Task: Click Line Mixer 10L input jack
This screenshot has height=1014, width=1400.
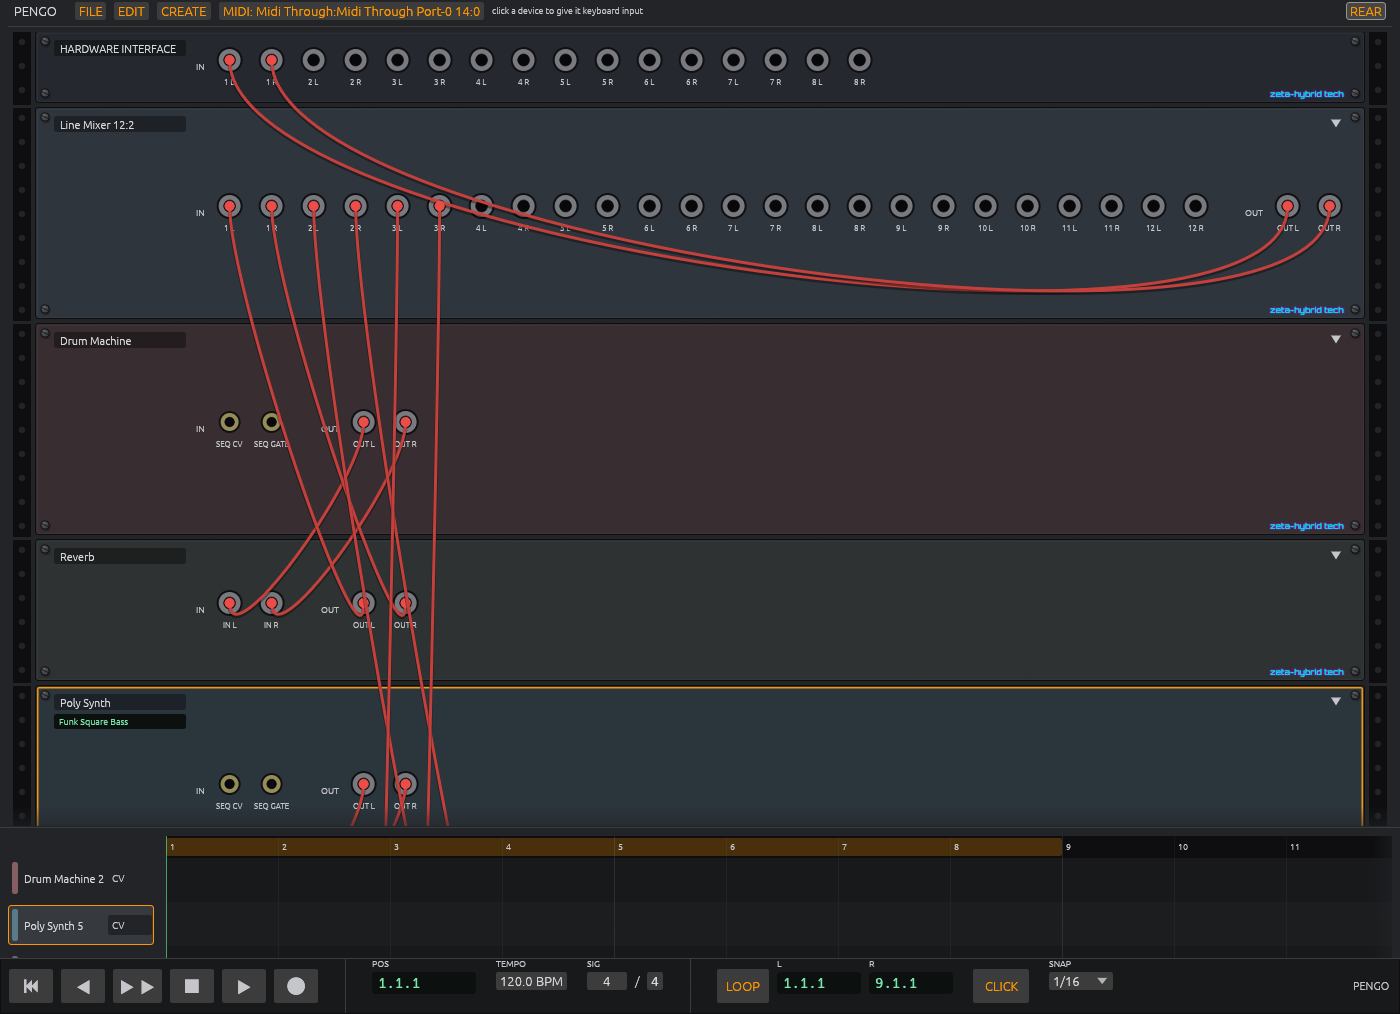Action: (x=986, y=206)
